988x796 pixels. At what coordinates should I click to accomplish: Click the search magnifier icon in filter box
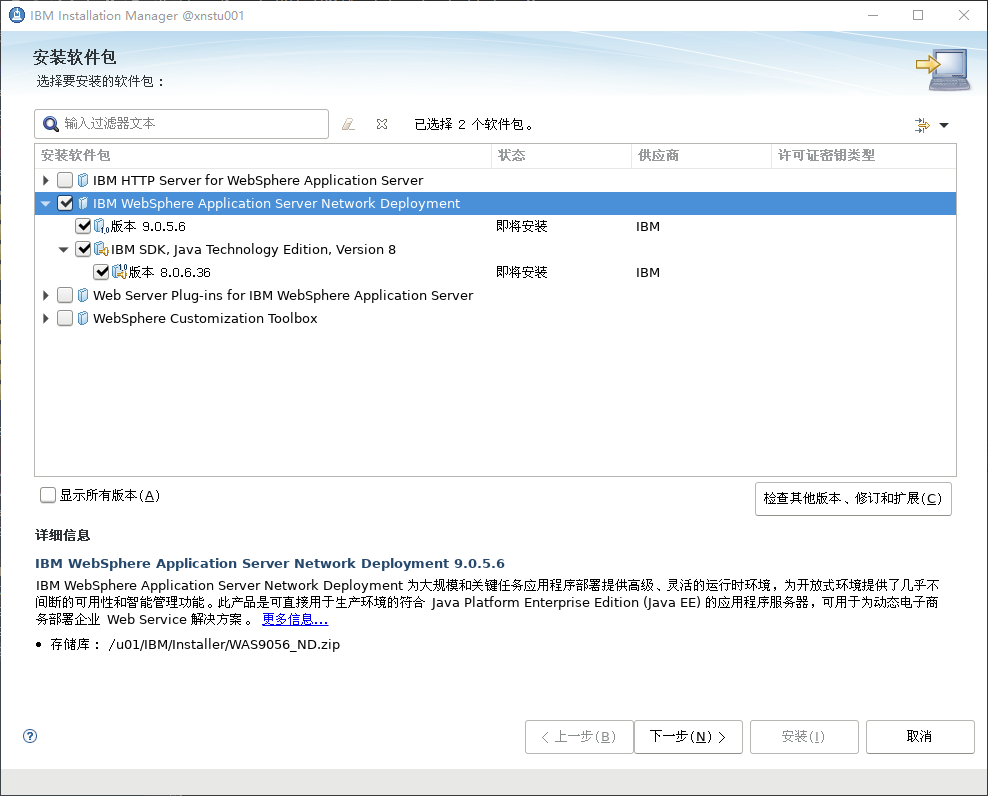point(50,124)
